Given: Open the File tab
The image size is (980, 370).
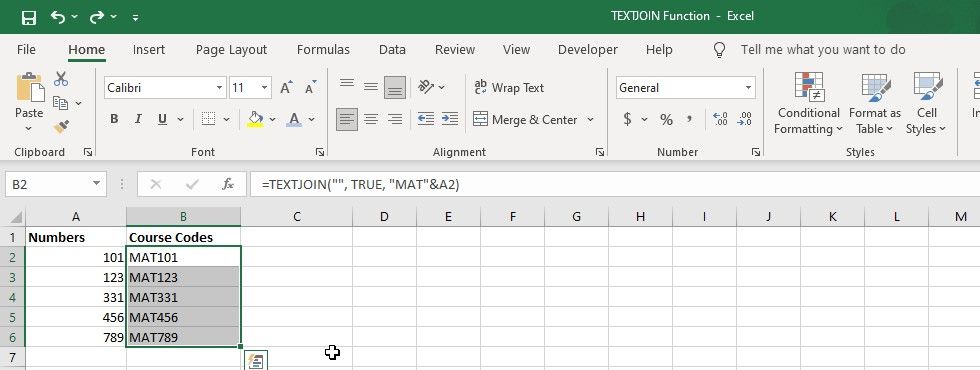Looking at the screenshot, I should (26, 49).
